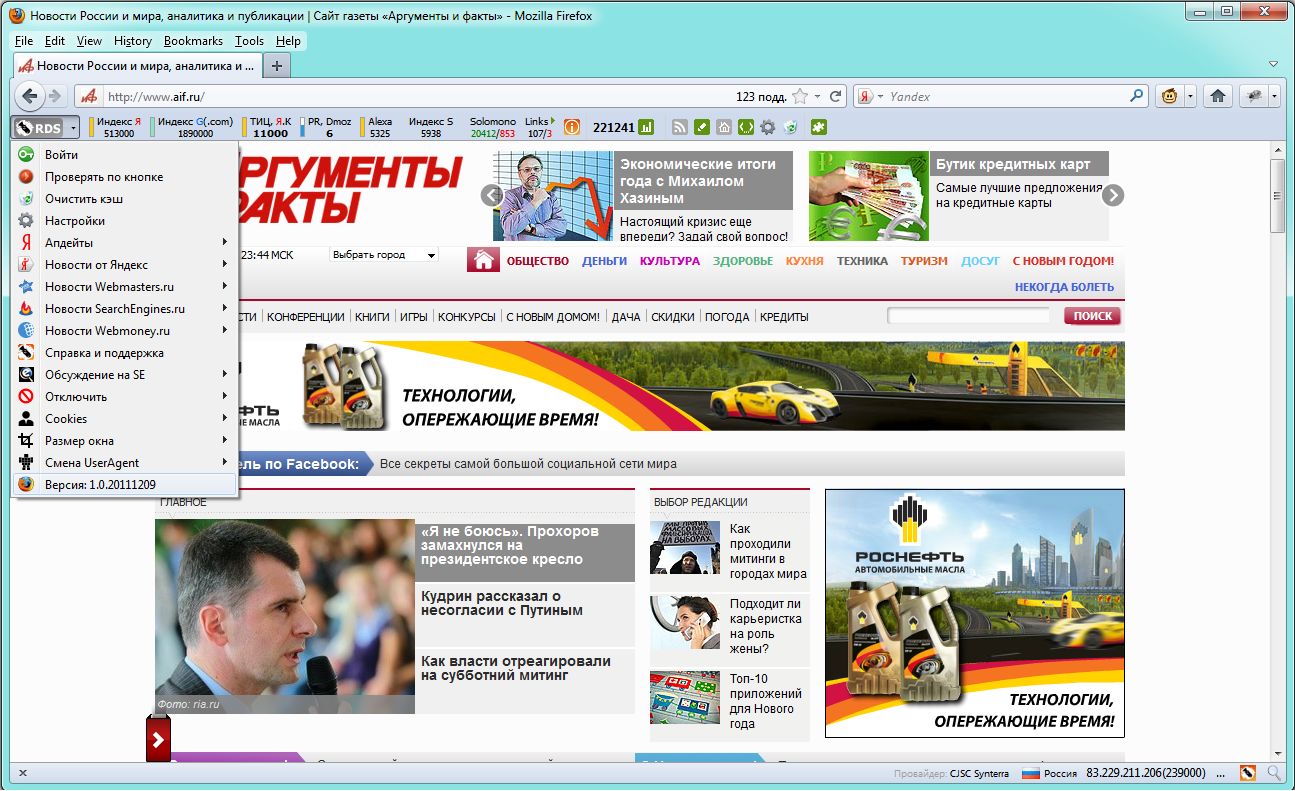This screenshot has width=1295, height=791.
Task: Expand 'Отключить' submenu
Action: point(125,397)
